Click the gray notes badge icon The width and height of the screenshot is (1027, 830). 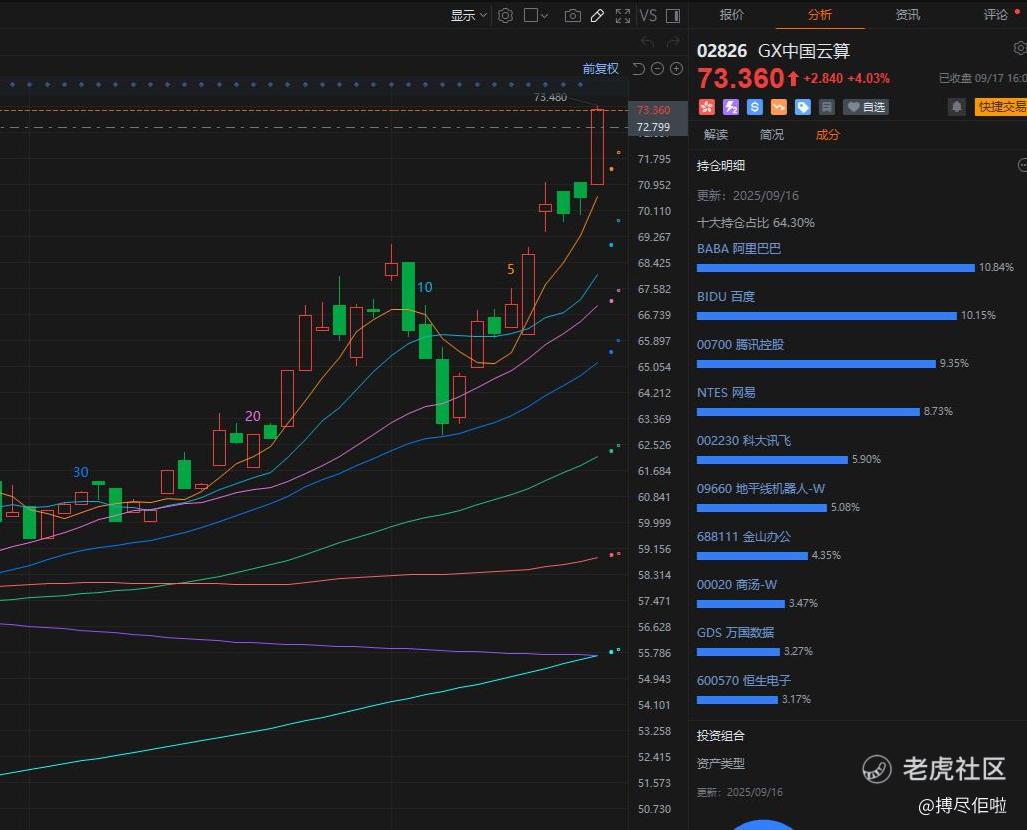tap(827, 107)
